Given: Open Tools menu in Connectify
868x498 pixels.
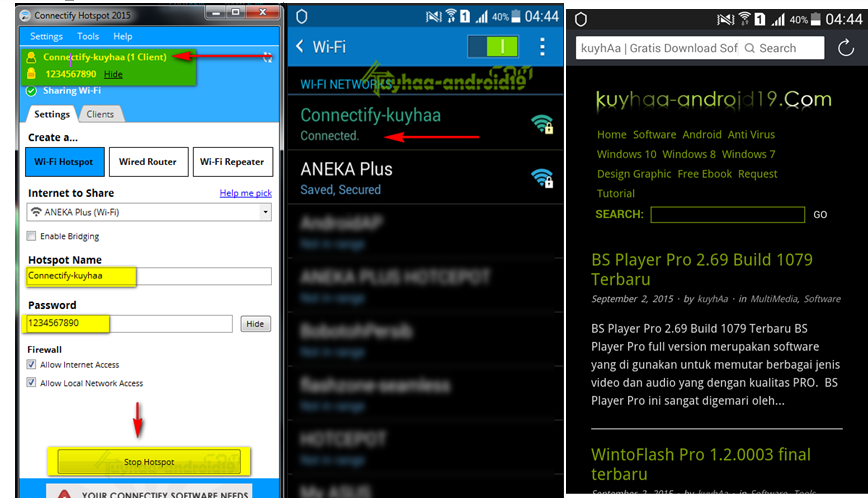Looking at the screenshot, I should point(88,37).
